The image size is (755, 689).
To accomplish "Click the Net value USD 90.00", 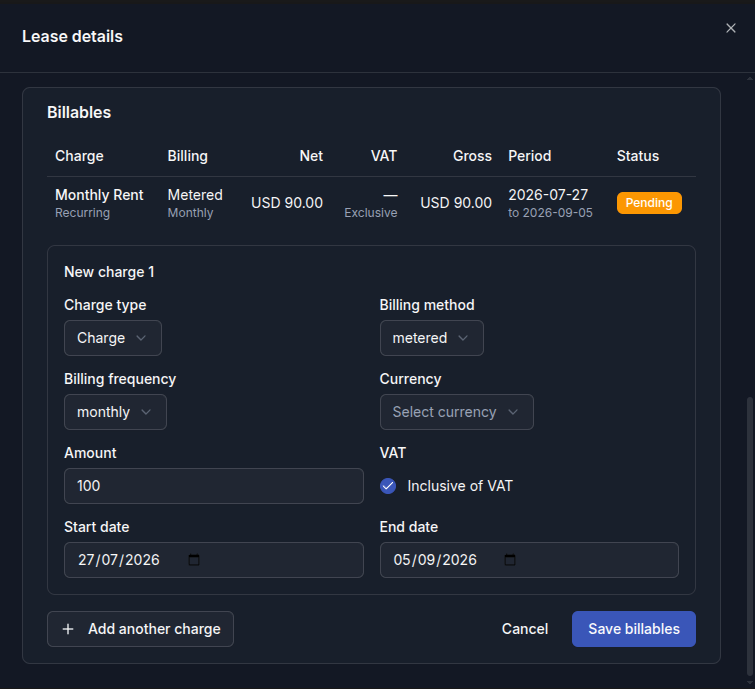I will pyautogui.click(x=287, y=203).
